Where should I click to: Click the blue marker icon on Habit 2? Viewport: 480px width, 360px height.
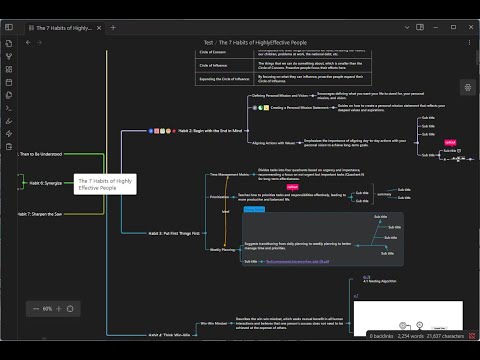[x=151, y=131]
